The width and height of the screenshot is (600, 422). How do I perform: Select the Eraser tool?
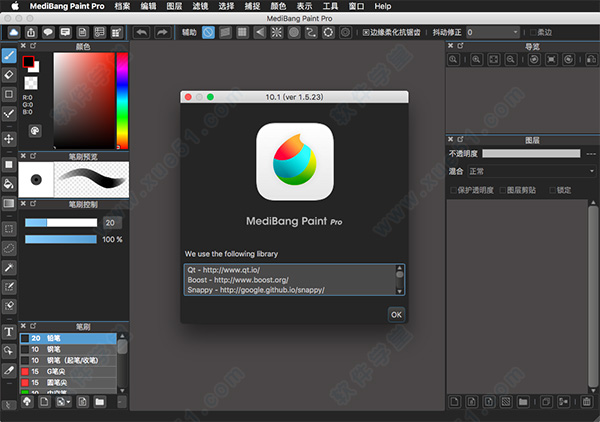click(x=9, y=75)
